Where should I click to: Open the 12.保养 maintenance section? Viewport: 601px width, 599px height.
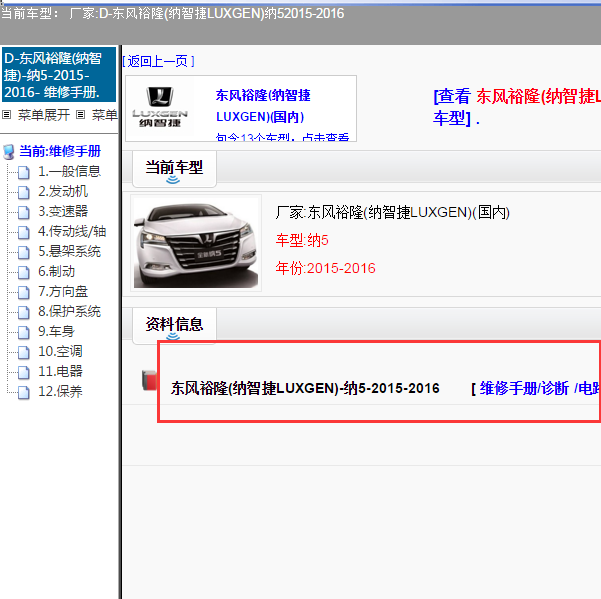[x=60, y=391]
